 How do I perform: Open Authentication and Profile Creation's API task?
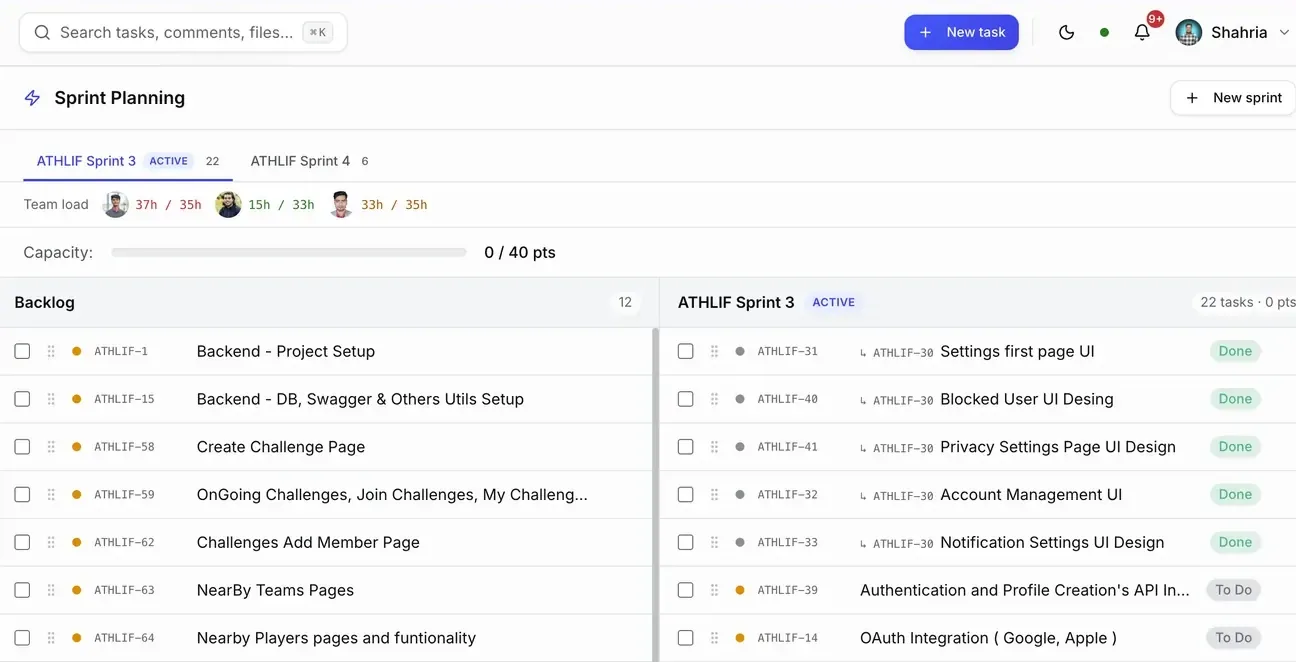pos(1025,590)
